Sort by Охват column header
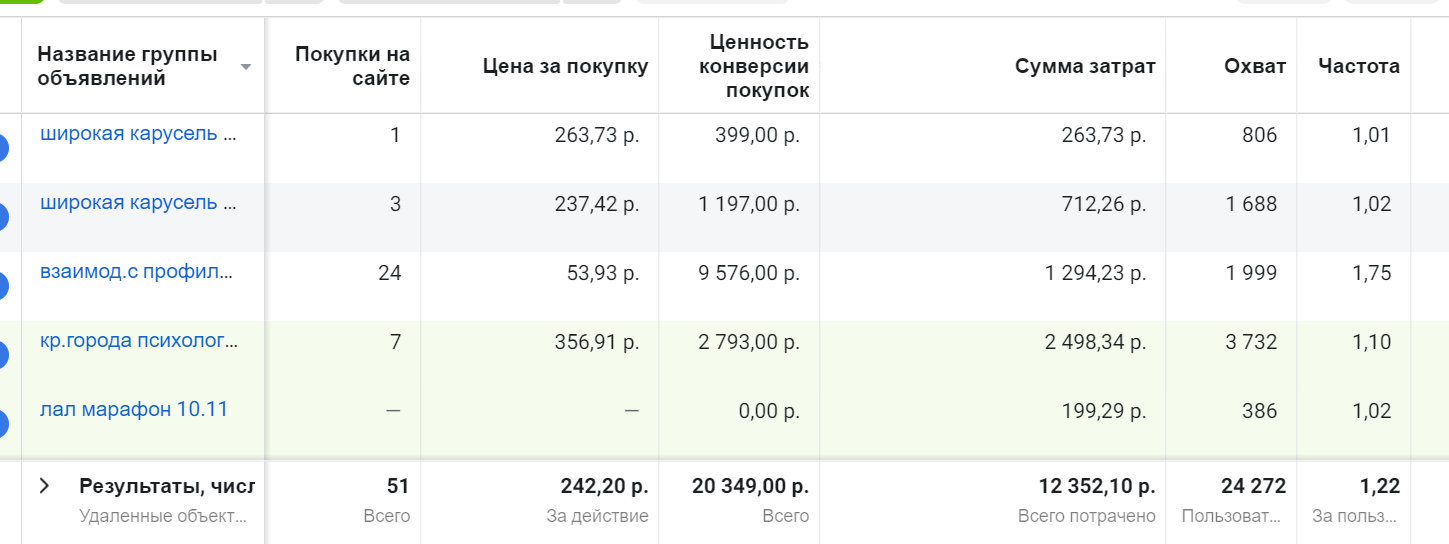1449x544 pixels. point(1255,66)
